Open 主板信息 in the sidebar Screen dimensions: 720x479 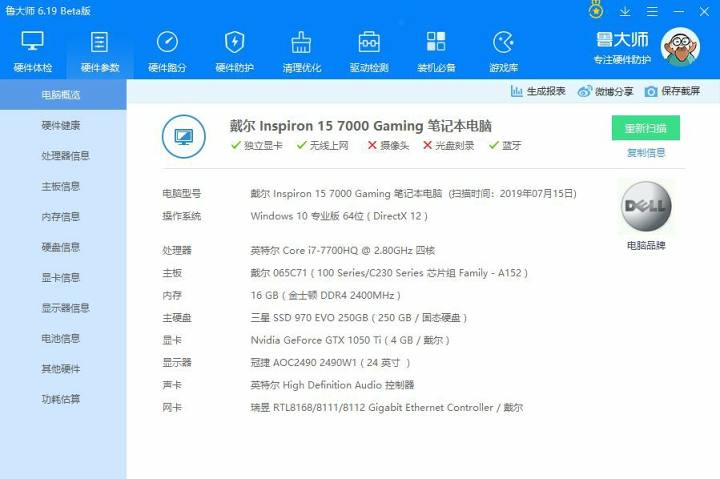(x=61, y=186)
